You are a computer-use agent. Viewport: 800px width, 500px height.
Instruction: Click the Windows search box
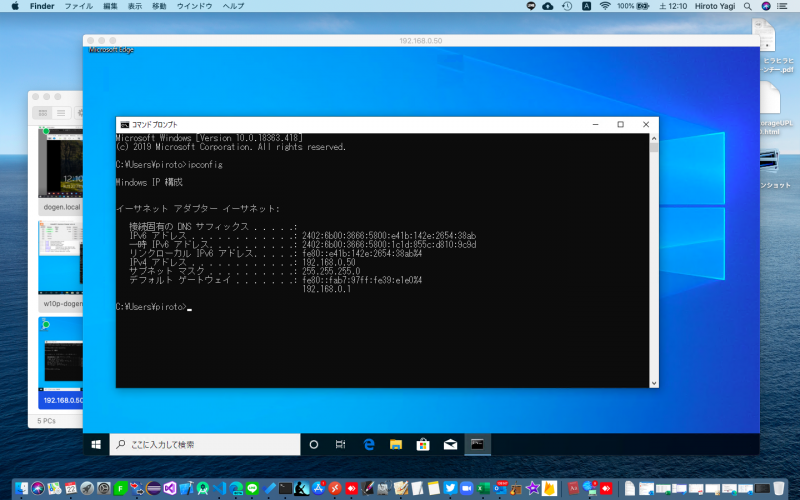(205, 444)
